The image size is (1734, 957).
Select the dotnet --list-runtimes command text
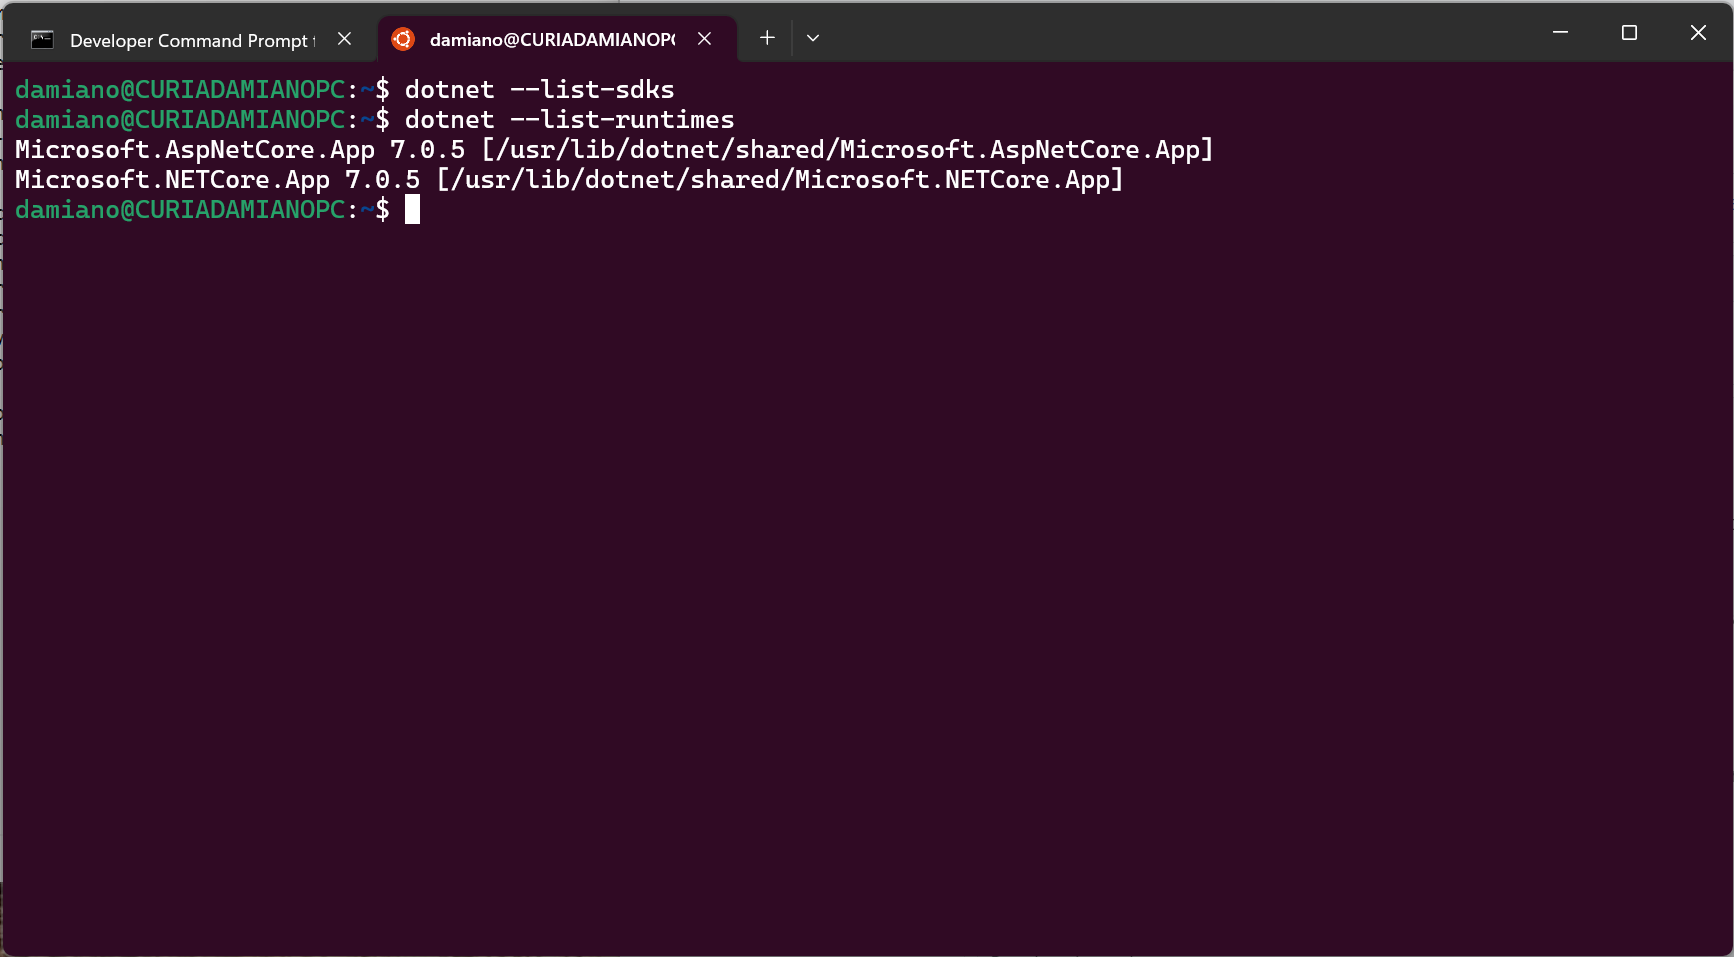570,119
